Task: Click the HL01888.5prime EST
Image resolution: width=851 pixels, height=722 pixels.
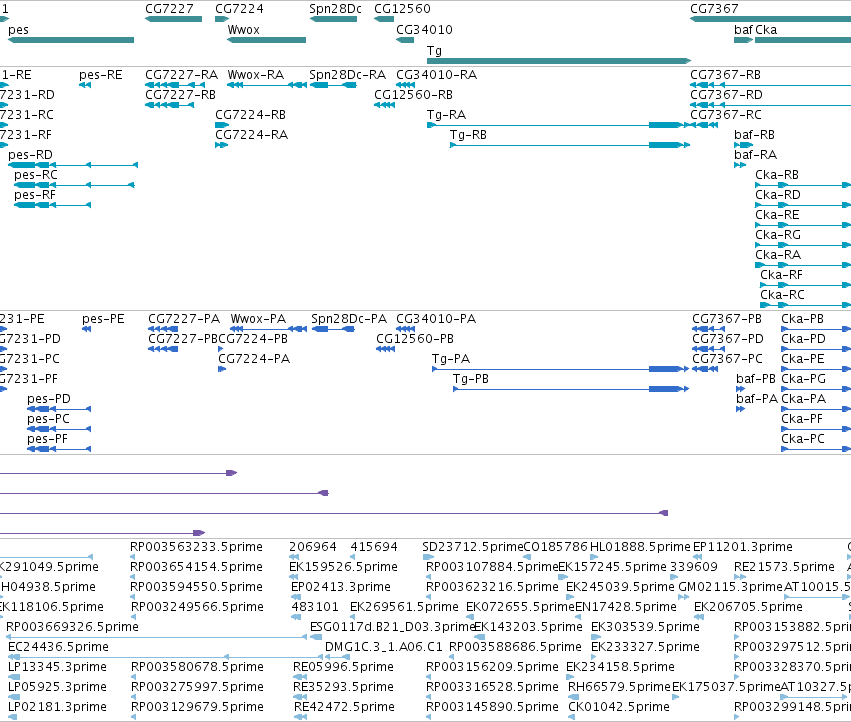Action: (594, 557)
